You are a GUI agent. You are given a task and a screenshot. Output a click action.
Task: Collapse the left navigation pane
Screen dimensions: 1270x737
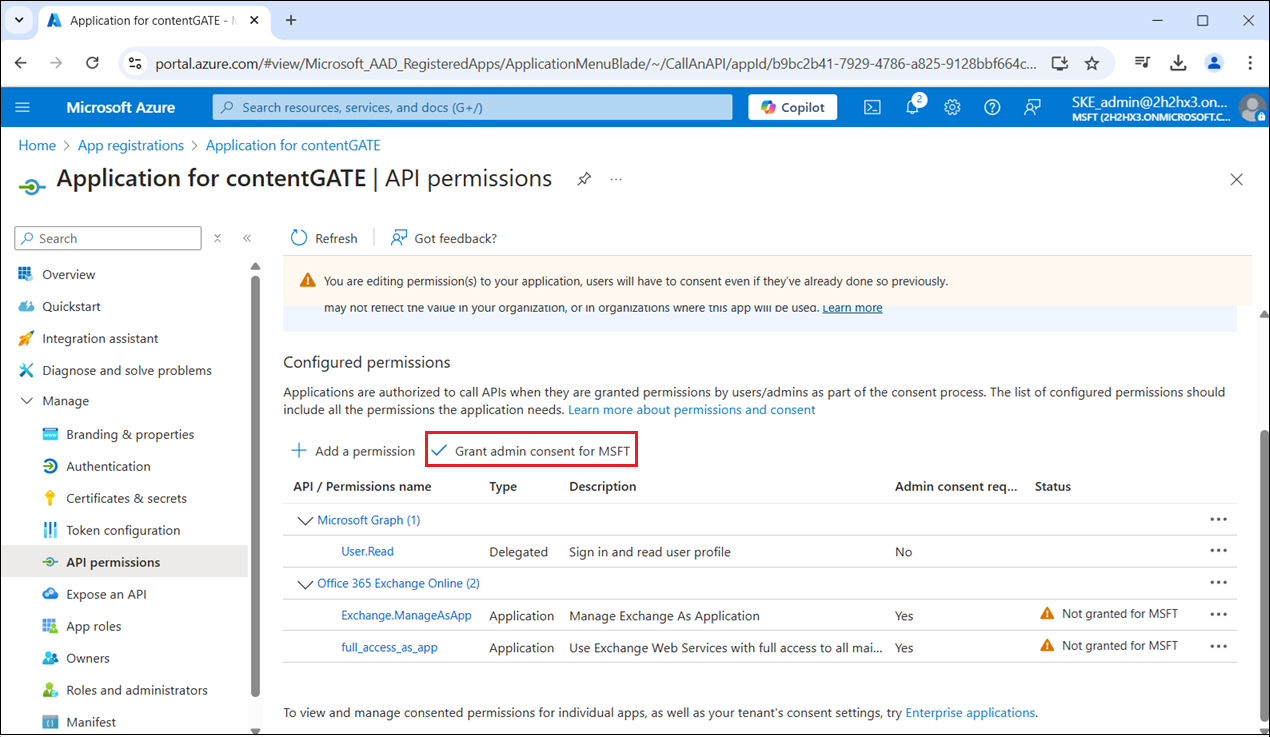247,238
